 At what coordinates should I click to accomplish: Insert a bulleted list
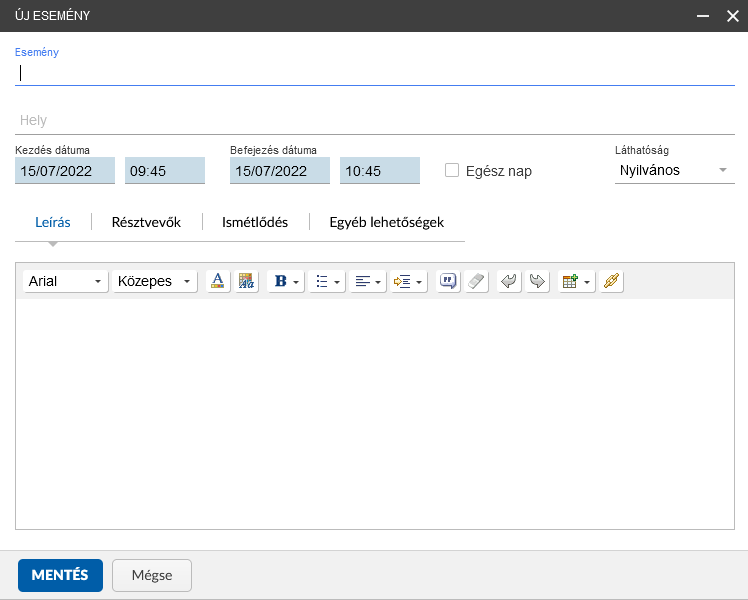coord(322,281)
